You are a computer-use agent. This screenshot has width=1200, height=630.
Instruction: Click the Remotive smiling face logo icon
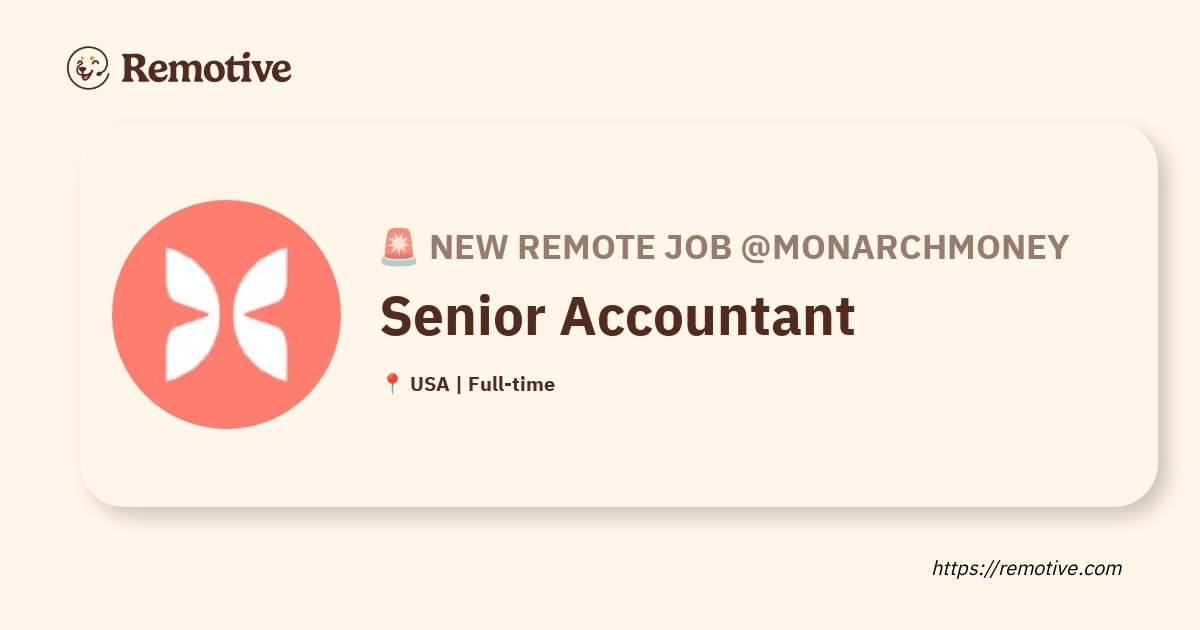point(88,68)
